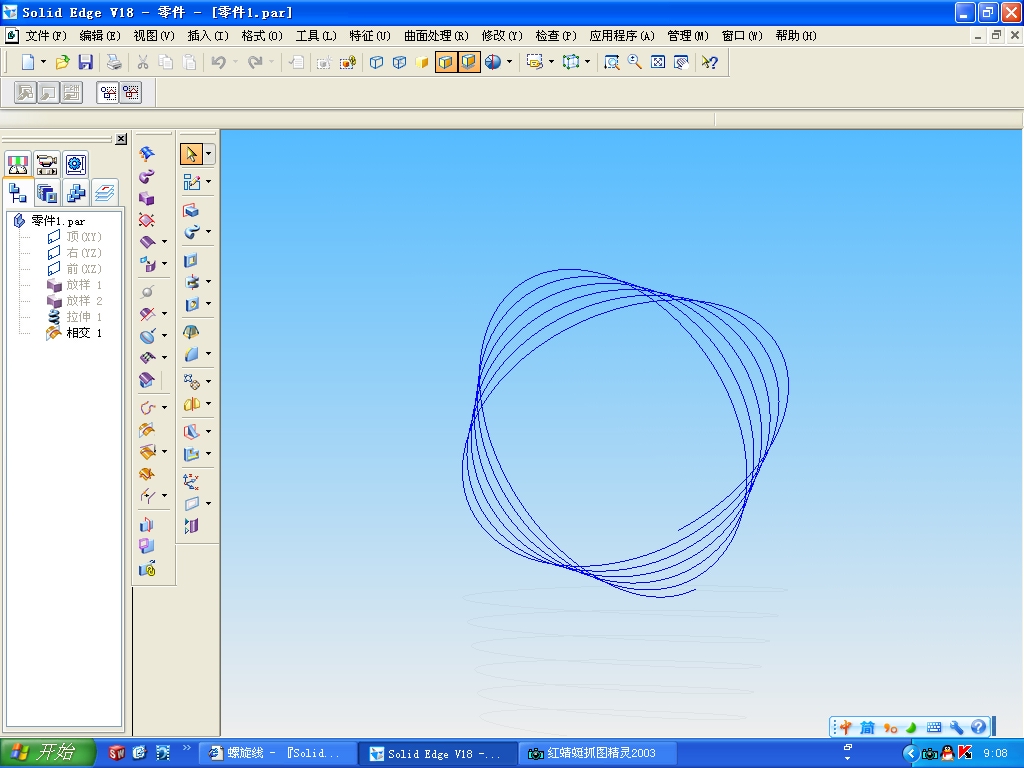Expand the Sketch tool flyout arrow

[208, 182]
